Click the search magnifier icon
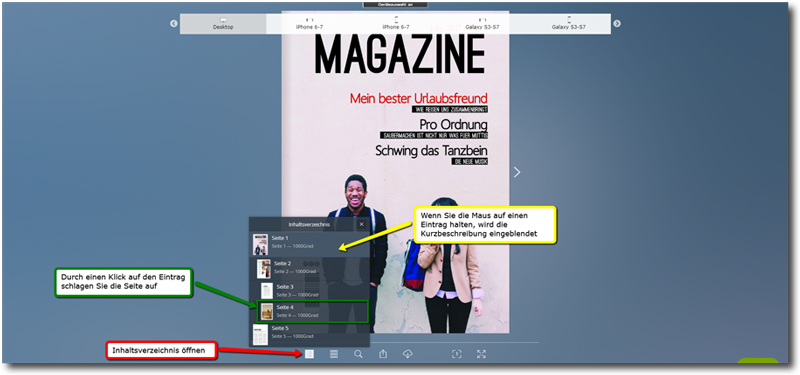800x375 pixels. (x=358, y=354)
